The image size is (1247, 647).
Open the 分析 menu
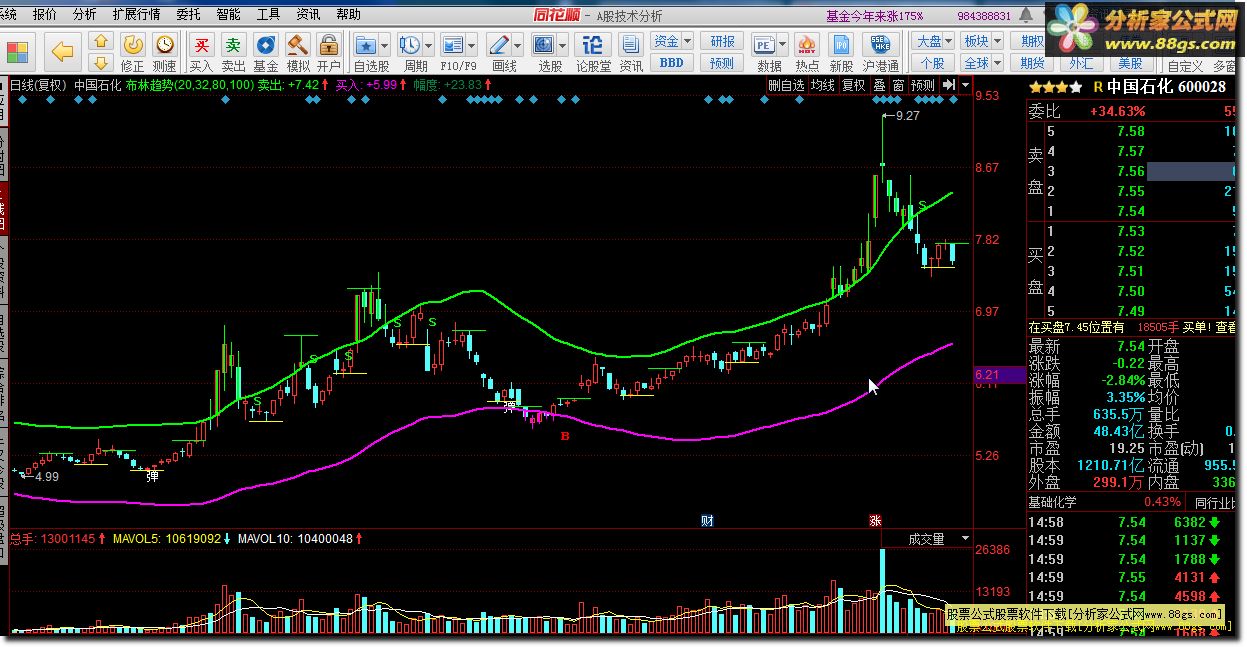(85, 15)
